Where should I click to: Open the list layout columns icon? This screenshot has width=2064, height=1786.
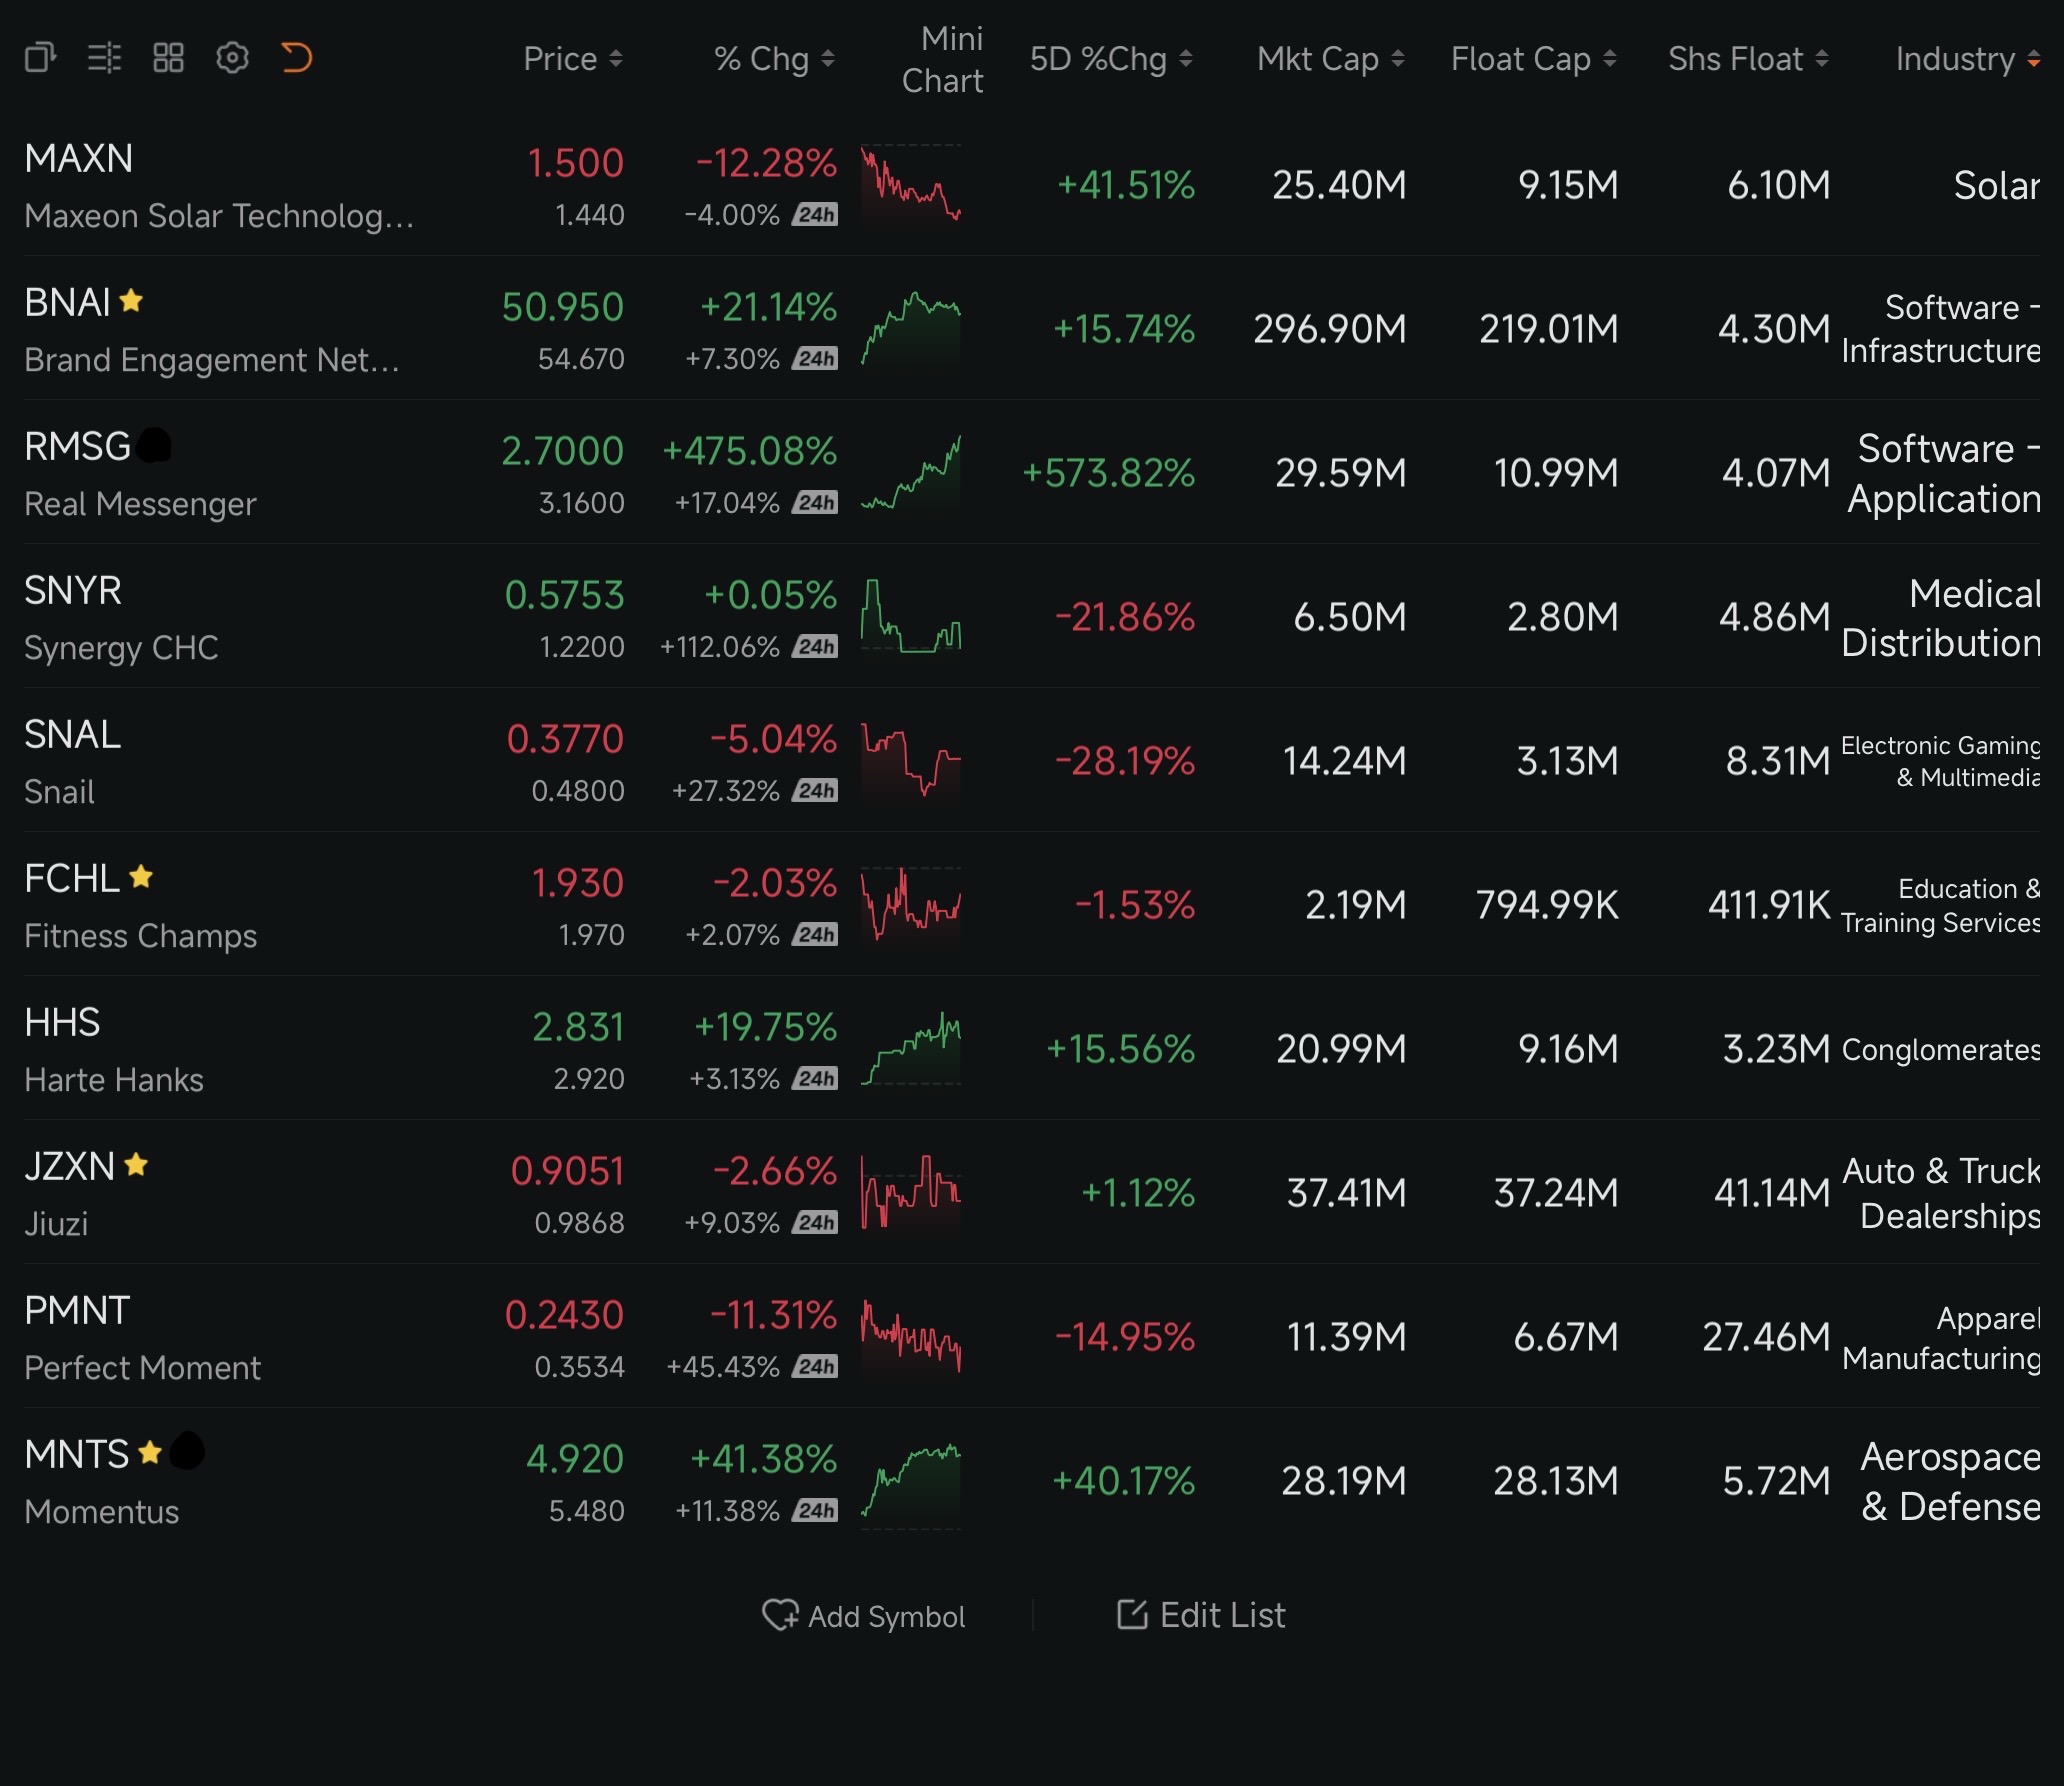(104, 58)
